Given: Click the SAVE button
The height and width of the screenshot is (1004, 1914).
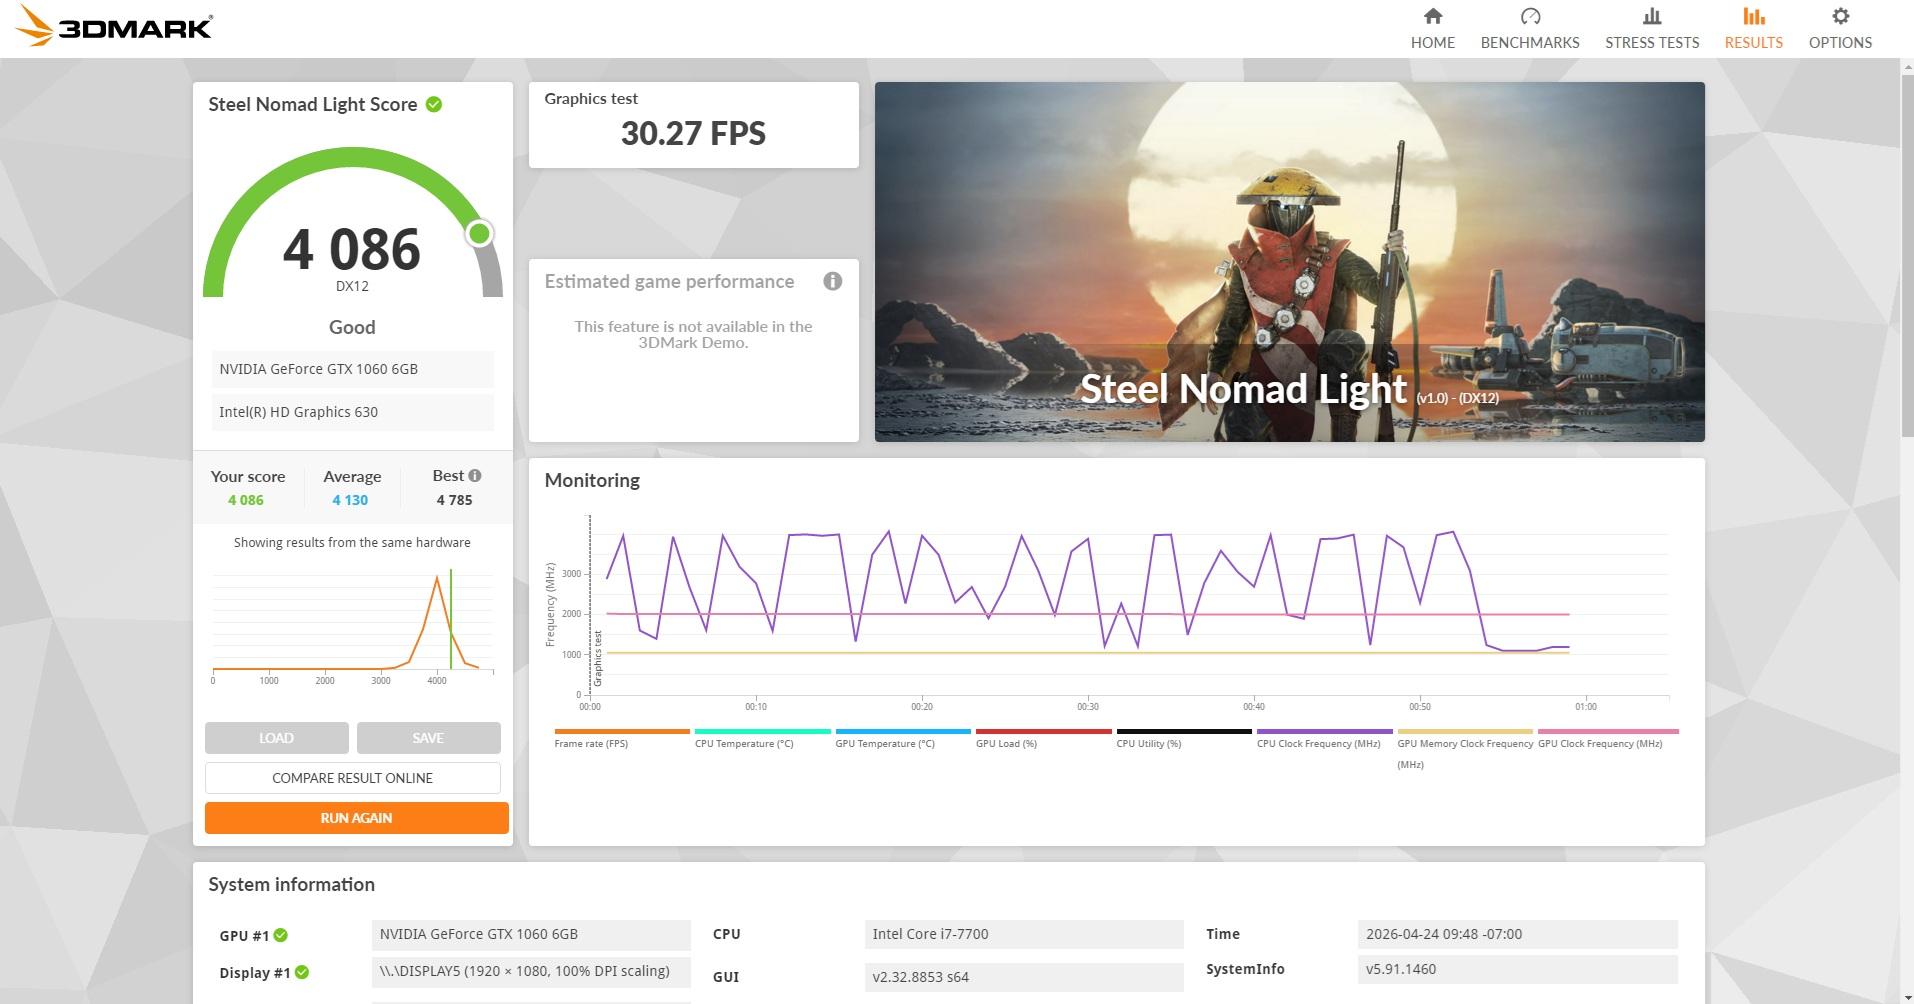Looking at the screenshot, I should pos(428,738).
